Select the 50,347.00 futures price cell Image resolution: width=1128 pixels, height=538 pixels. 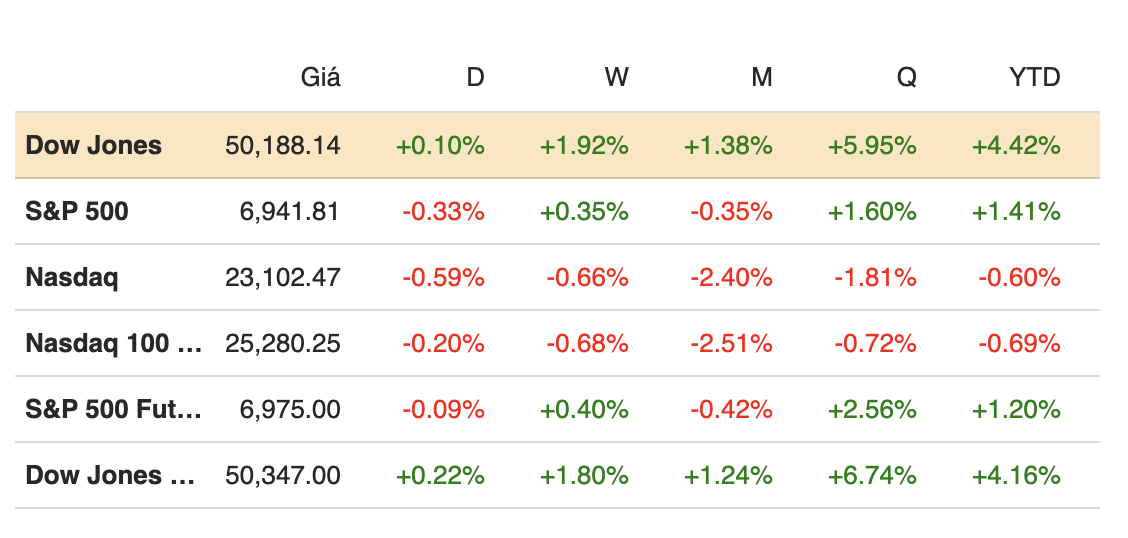(283, 475)
